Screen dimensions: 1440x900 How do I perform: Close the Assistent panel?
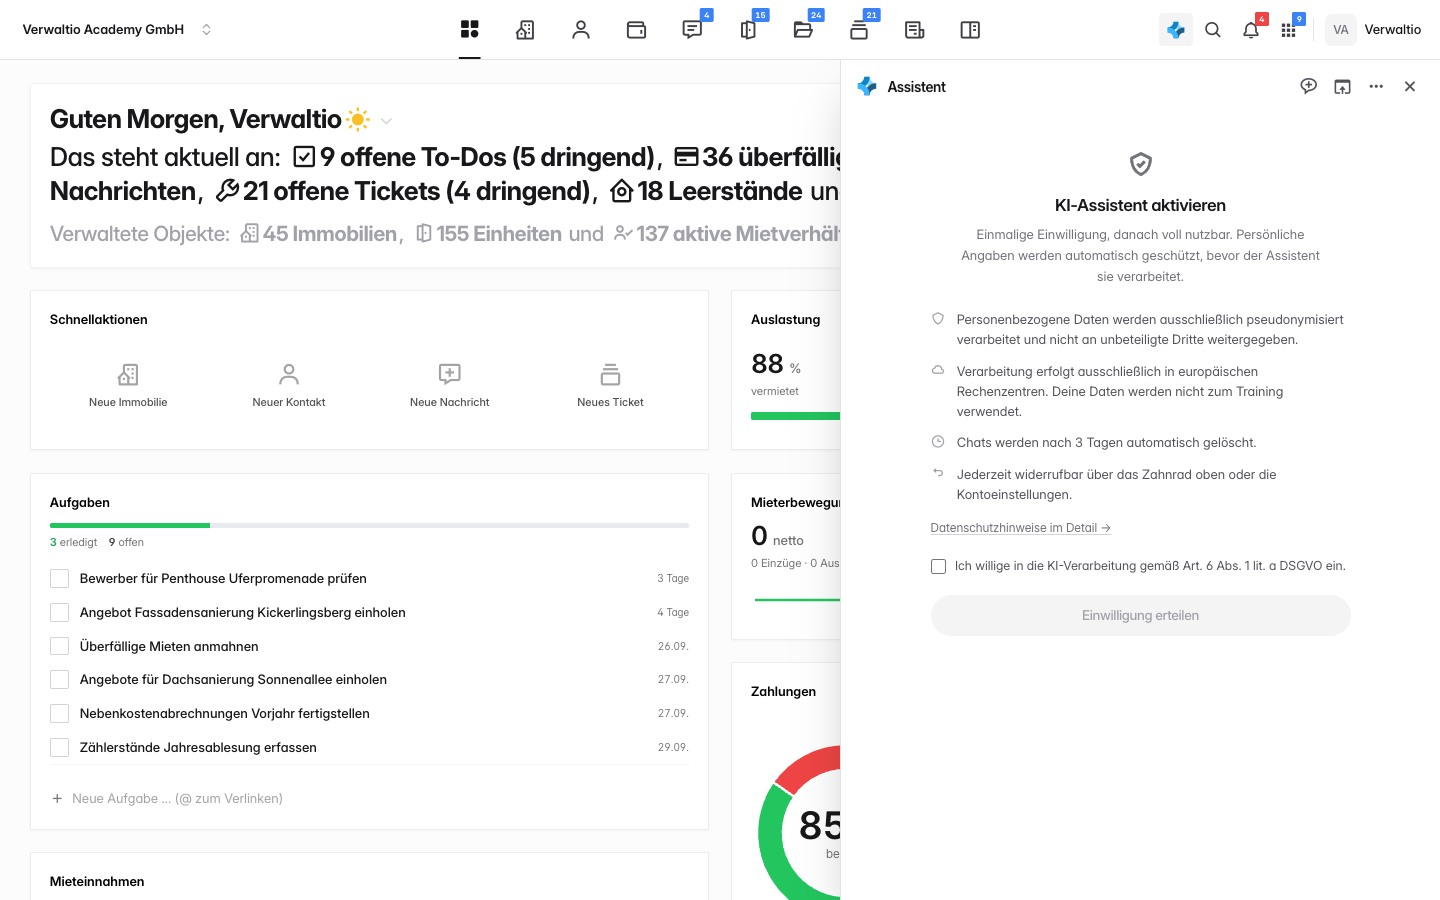point(1410,87)
